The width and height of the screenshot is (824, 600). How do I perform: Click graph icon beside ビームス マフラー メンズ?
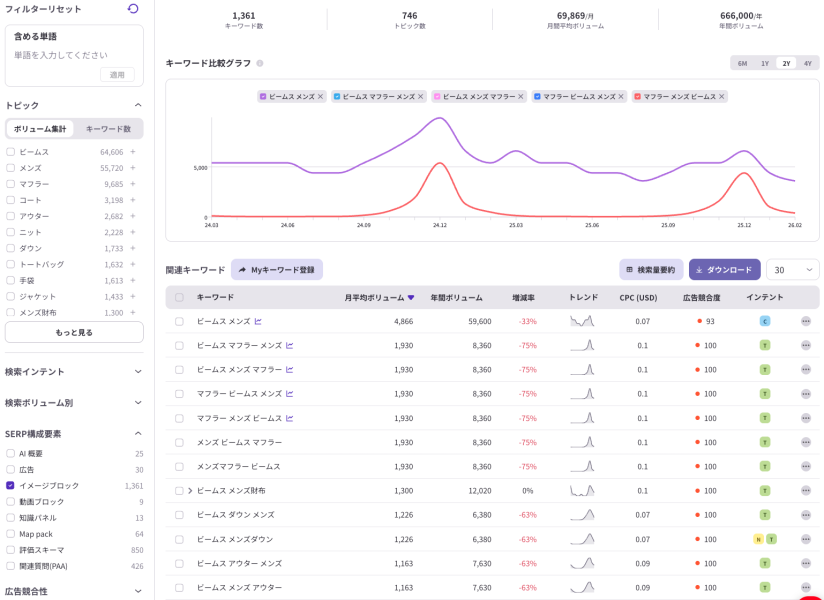tap(290, 345)
